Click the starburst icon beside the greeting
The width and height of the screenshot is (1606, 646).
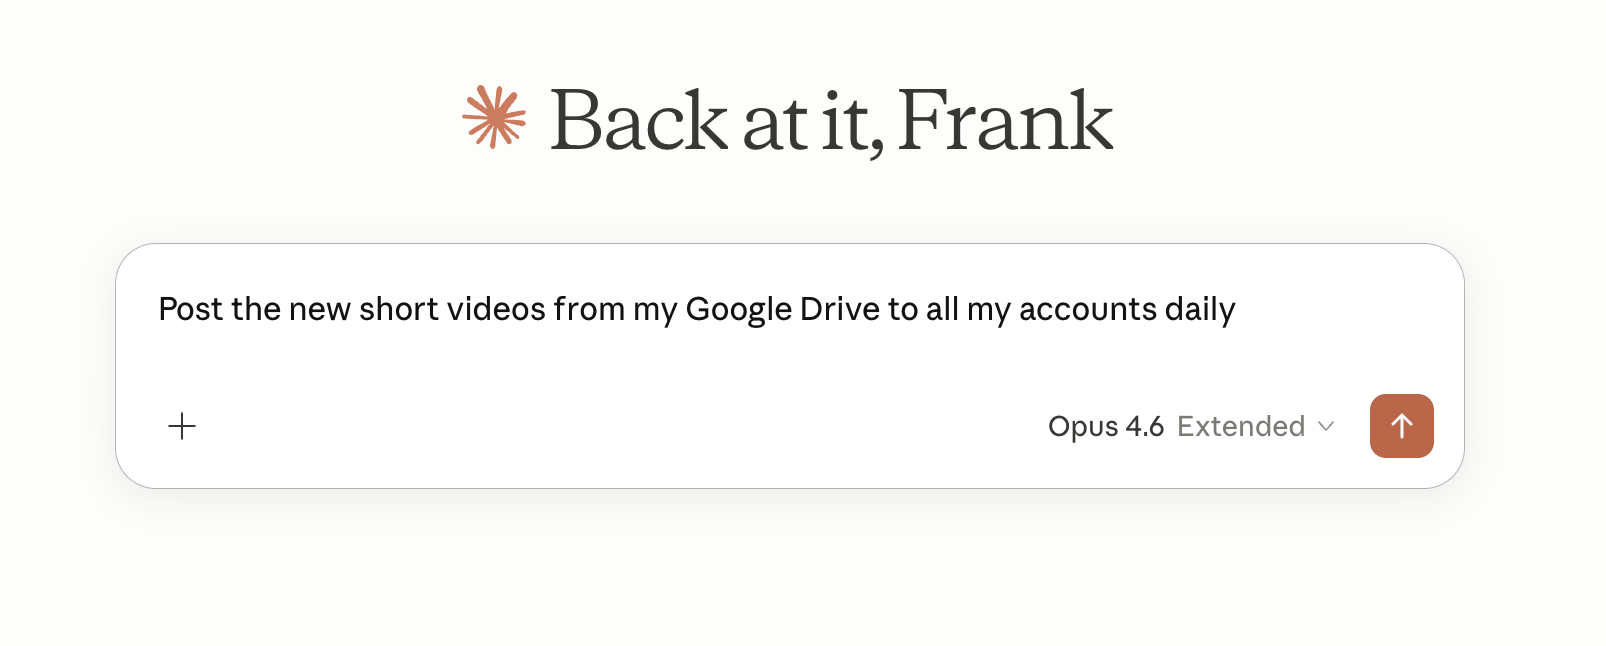pos(494,120)
